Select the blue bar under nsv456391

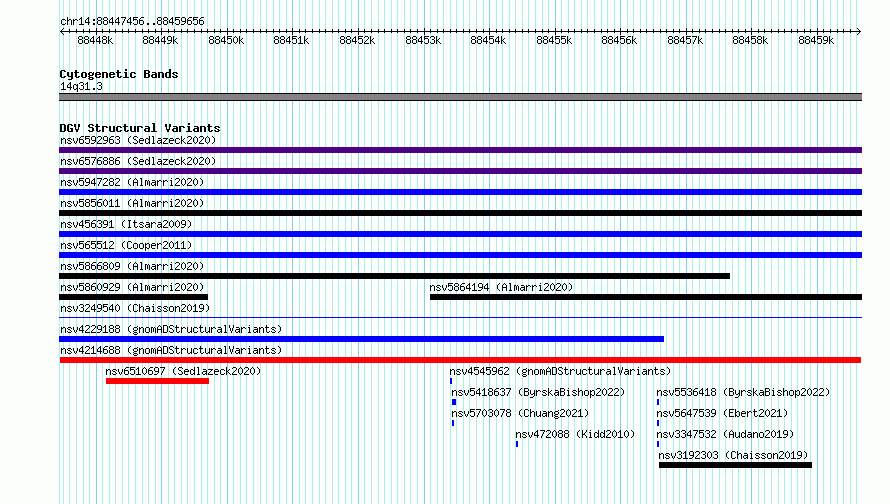point(460,234)
